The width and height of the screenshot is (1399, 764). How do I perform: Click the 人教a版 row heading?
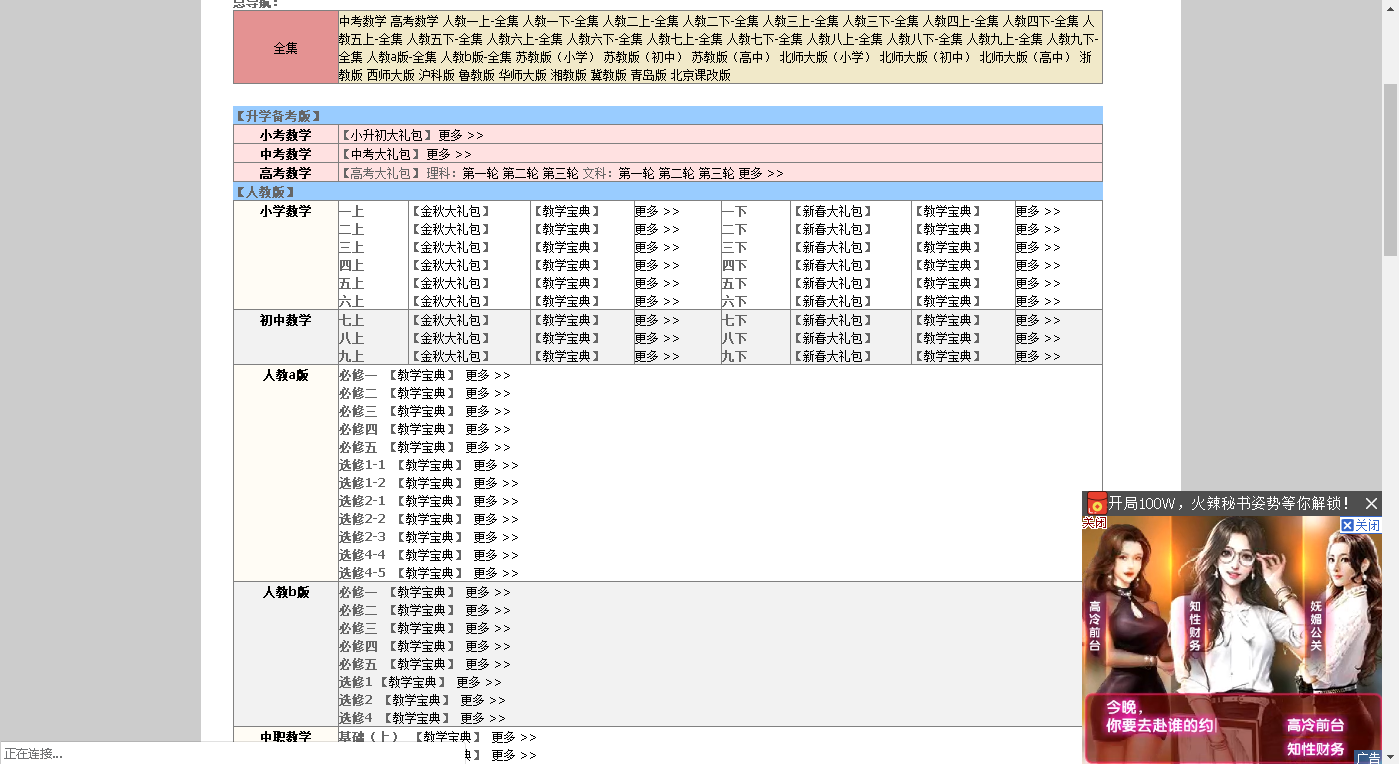coord(286,375)
